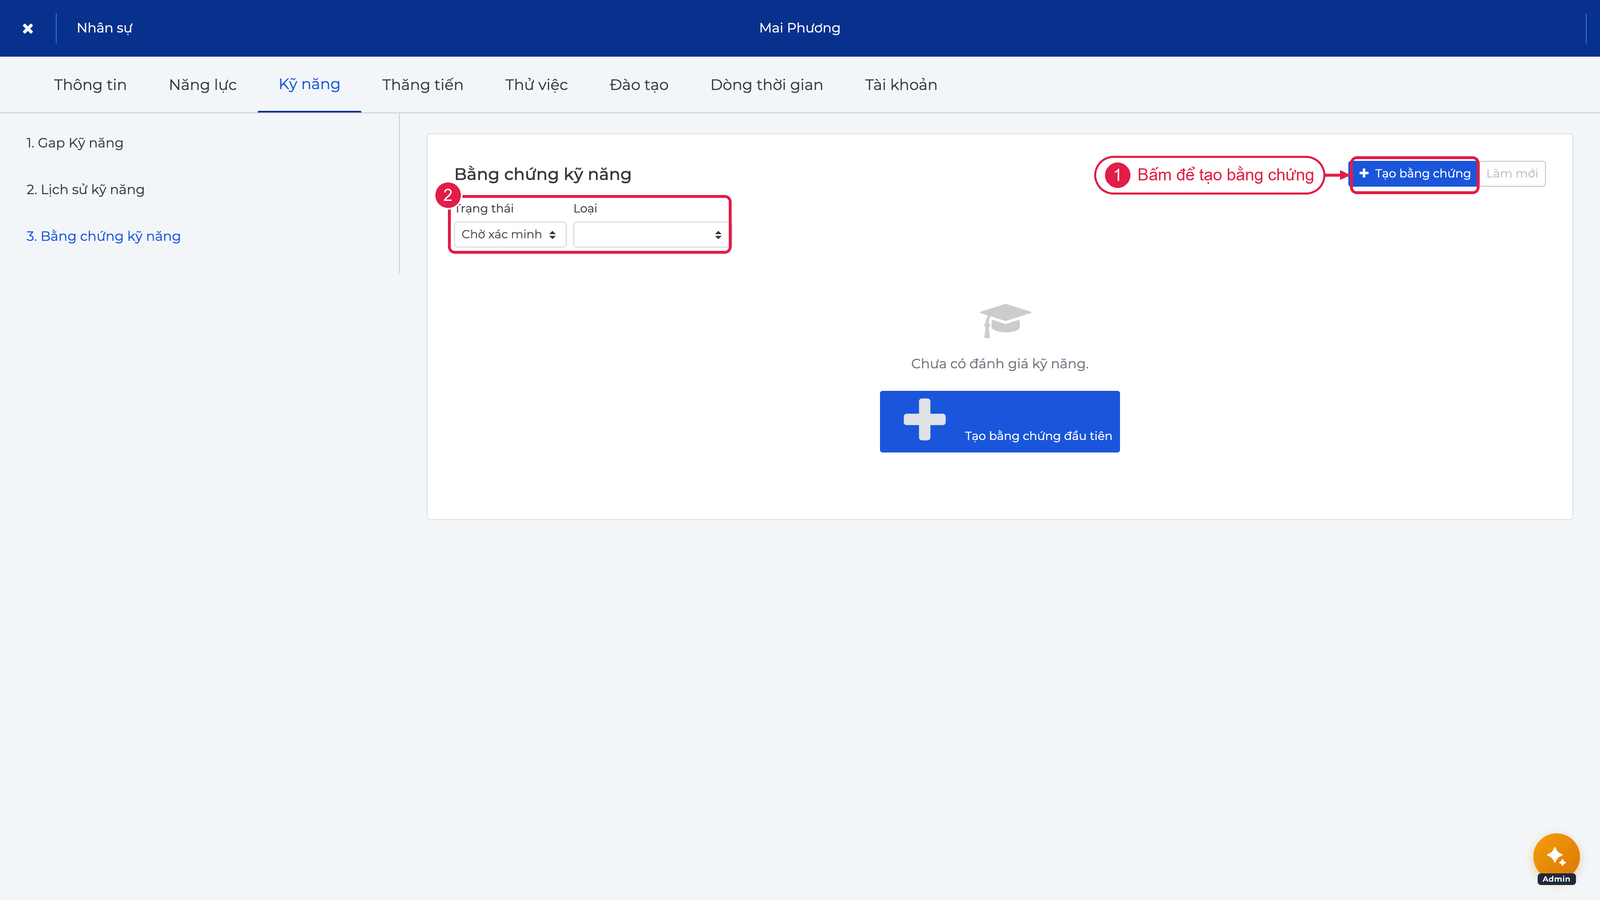This screenshot has width=1600, height=900.
Task: Open the Trạng thái dropdown showing Chờ xác minh
Action: pyautogui.click(x=510, y=234)
